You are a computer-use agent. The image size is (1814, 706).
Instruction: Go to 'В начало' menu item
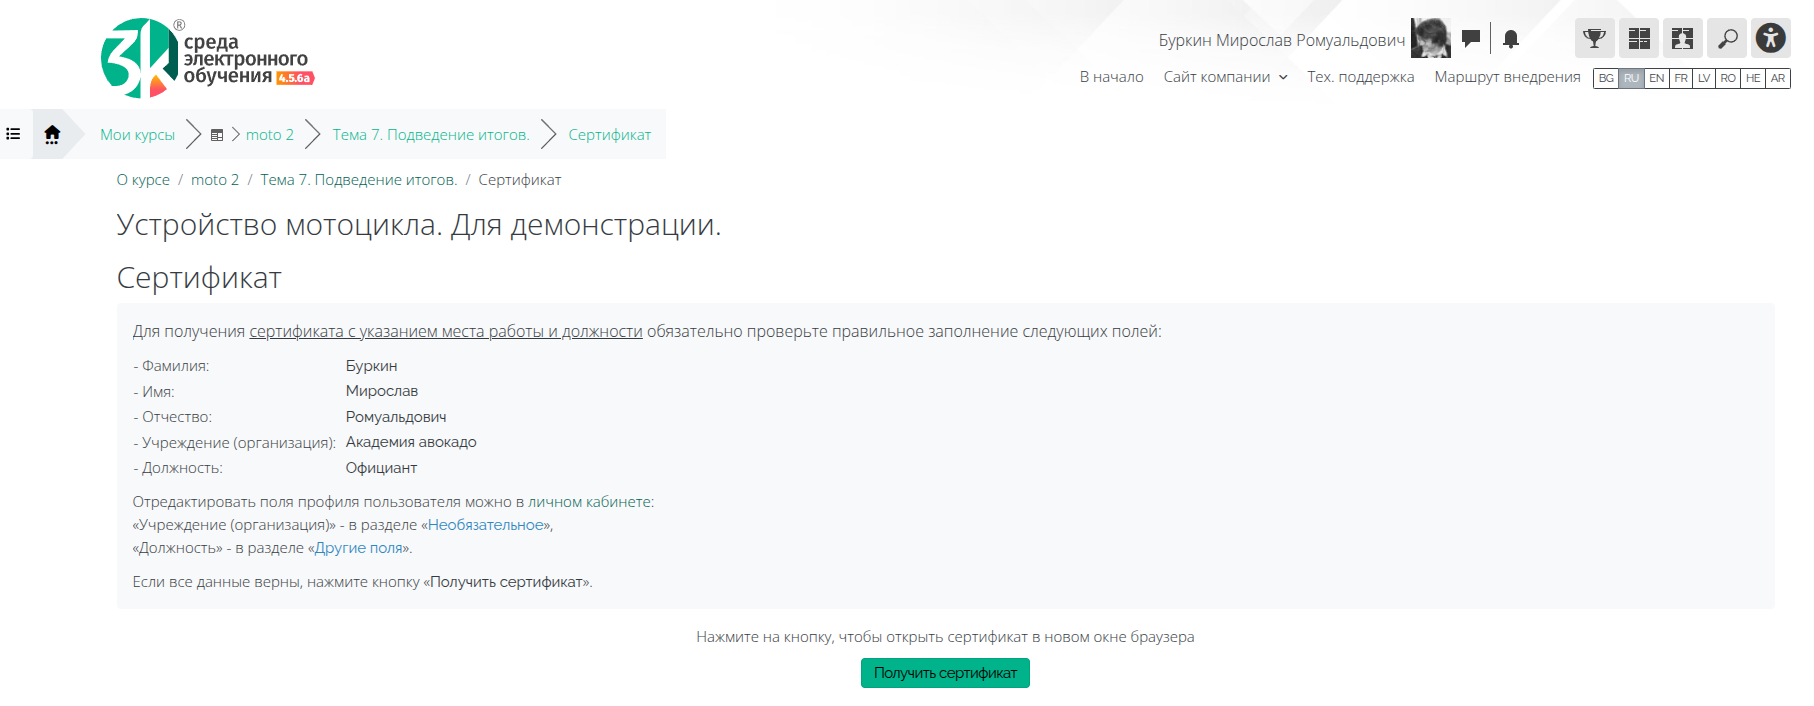click(1111, 77)
